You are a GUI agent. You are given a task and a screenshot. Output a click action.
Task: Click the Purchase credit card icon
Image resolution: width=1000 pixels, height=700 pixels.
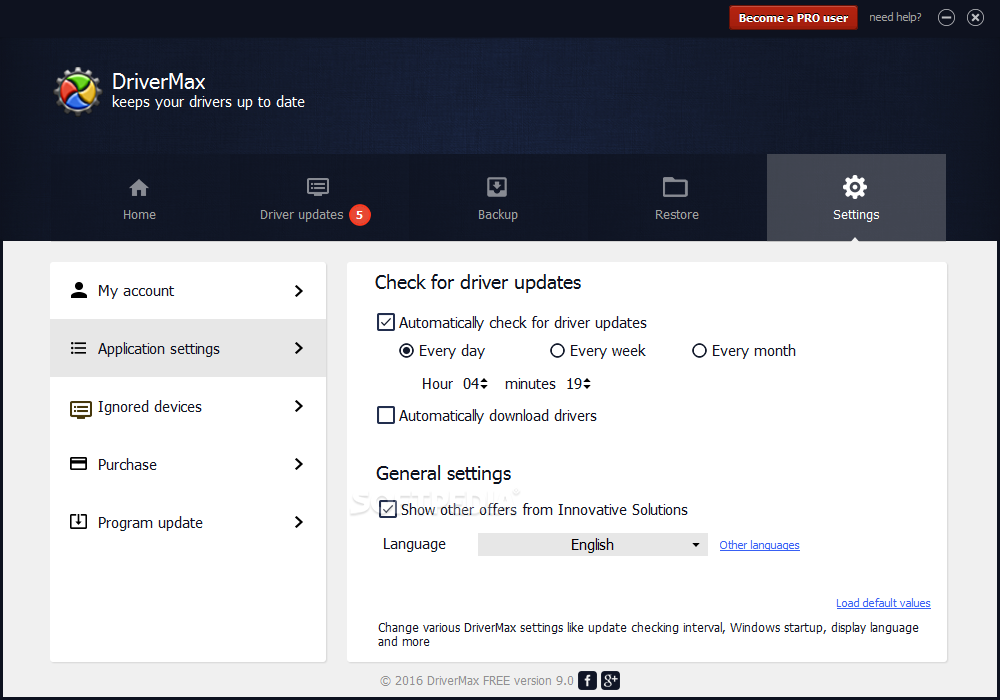click(x=78, y=463)
